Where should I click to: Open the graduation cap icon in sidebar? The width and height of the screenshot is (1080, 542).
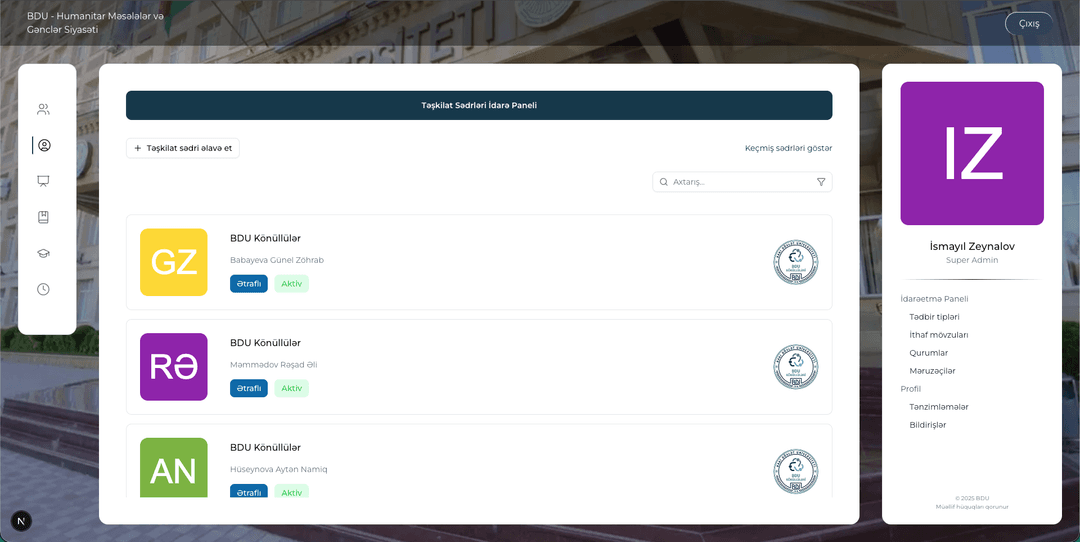coord(43,253)
